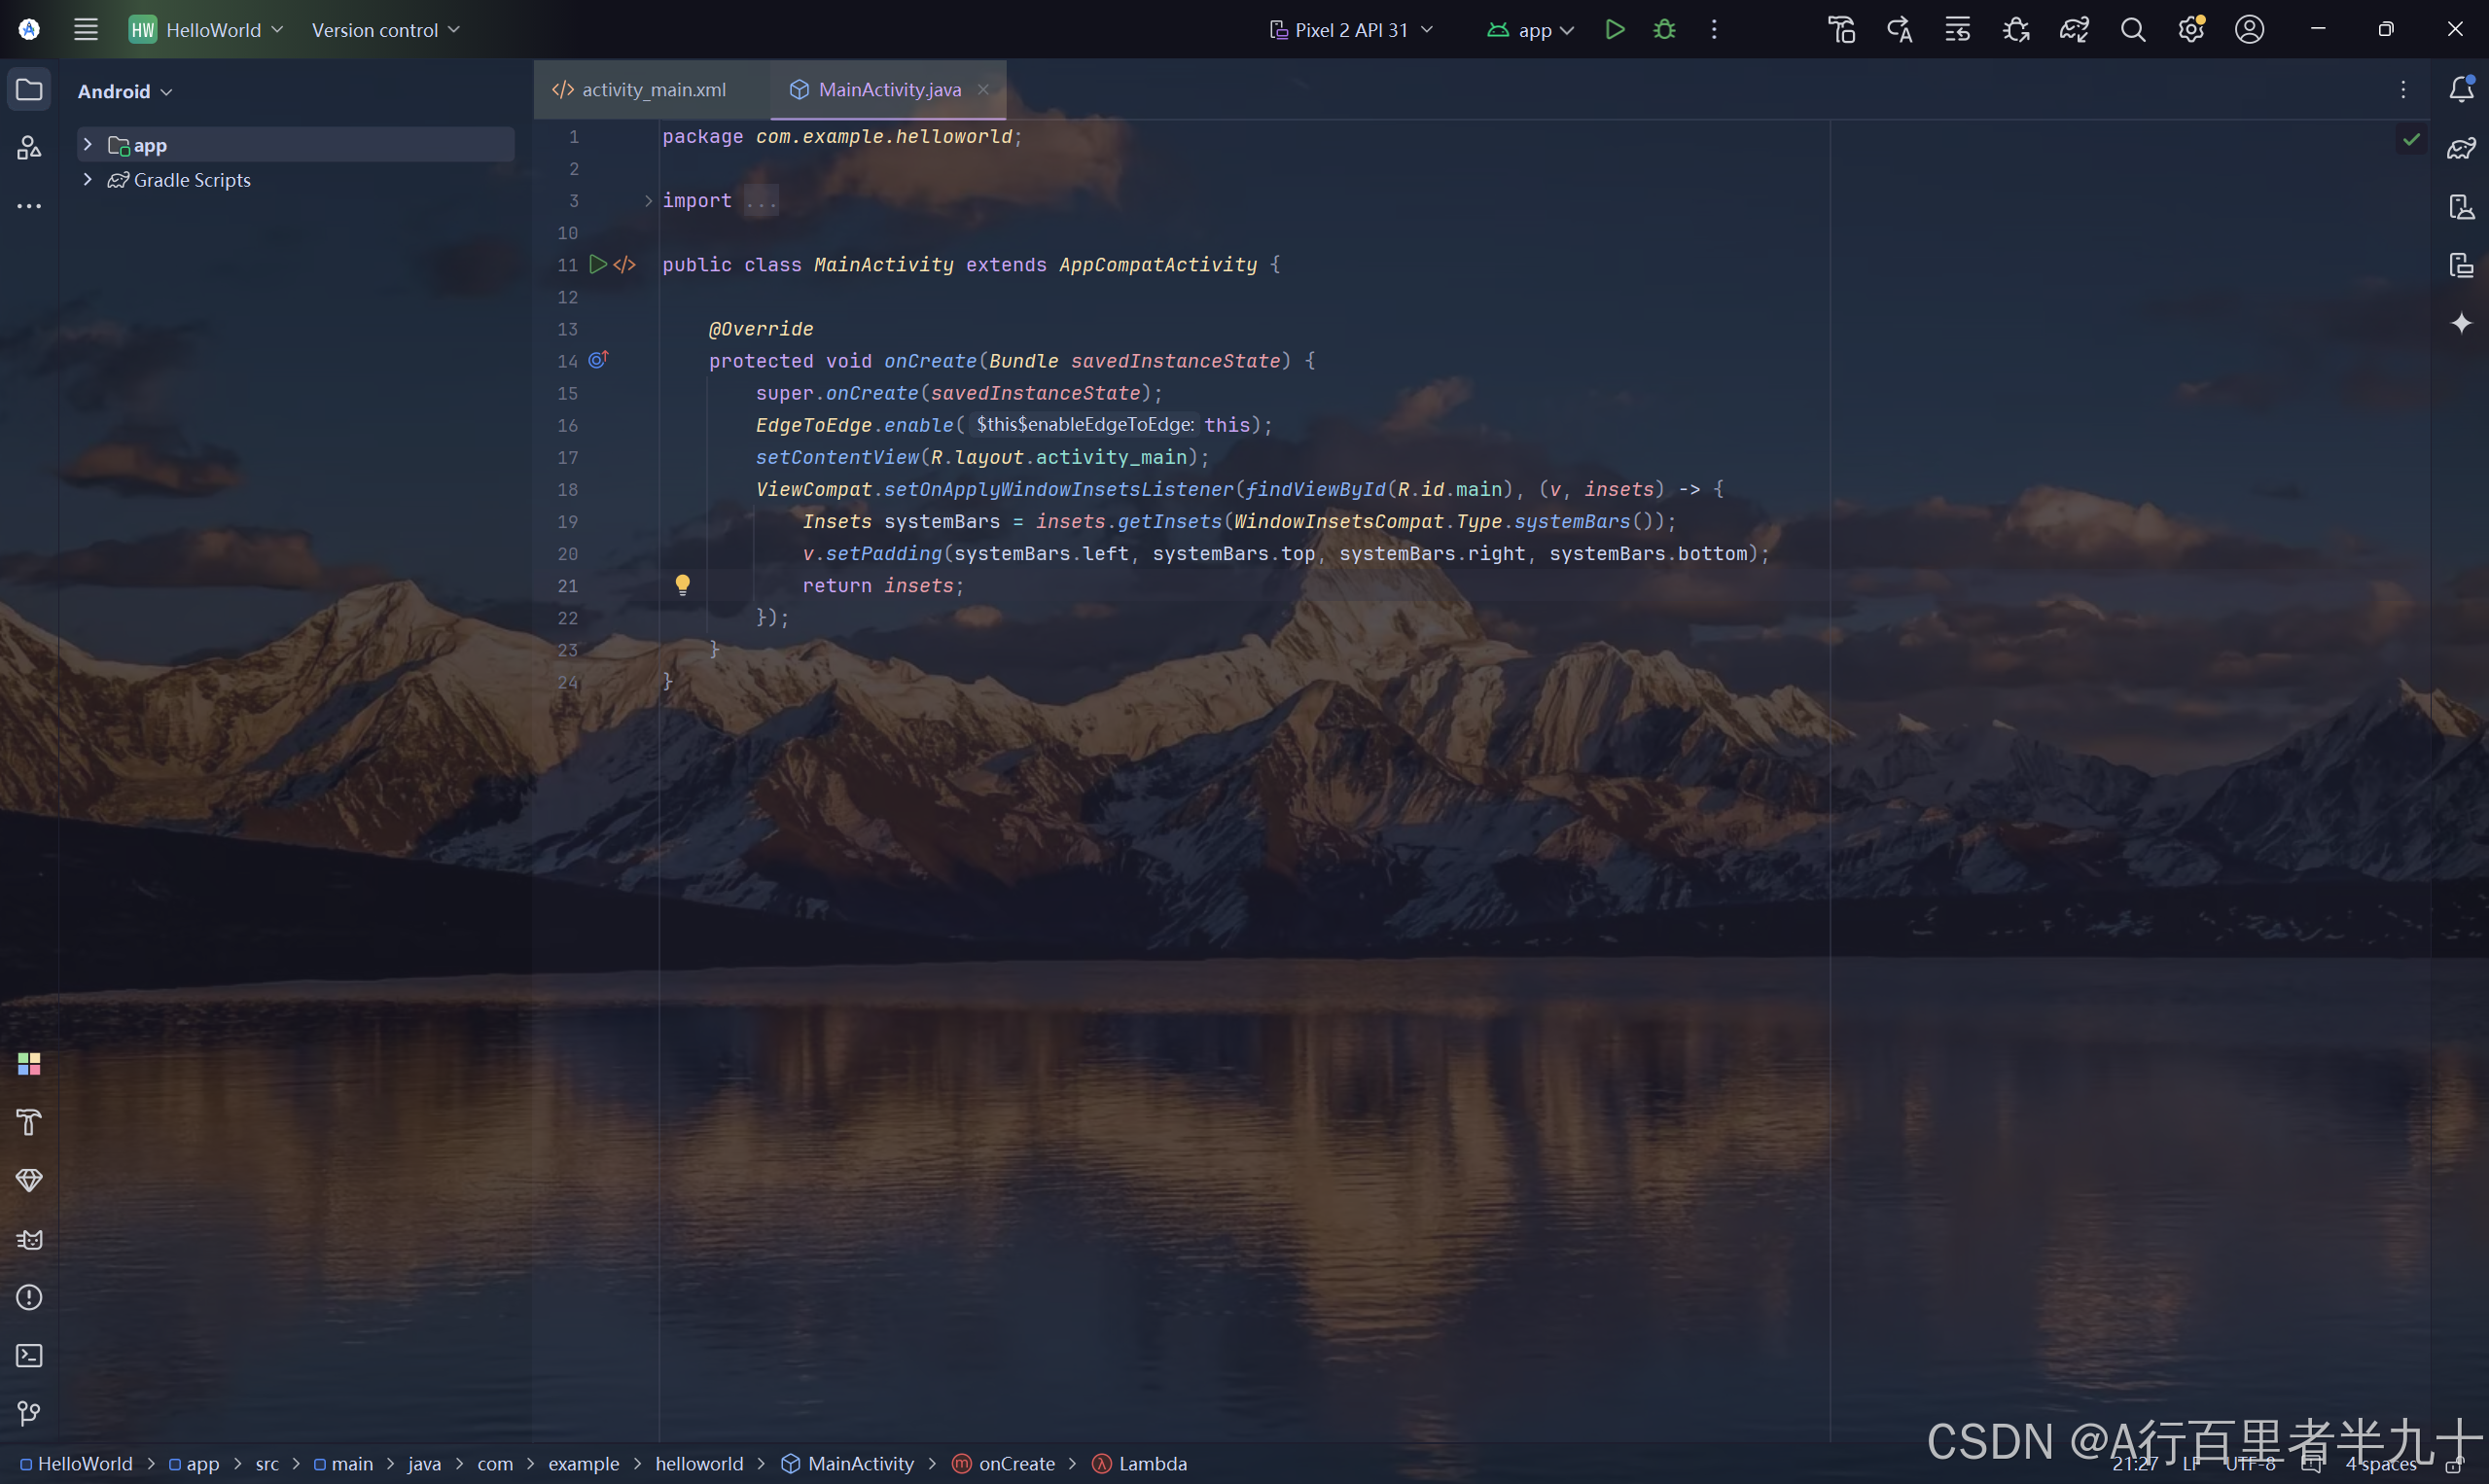The height and width of the screenshot is (1484, 2489).
Task: Expand Gradle Scripts tree node
Action: coord(88,180)
